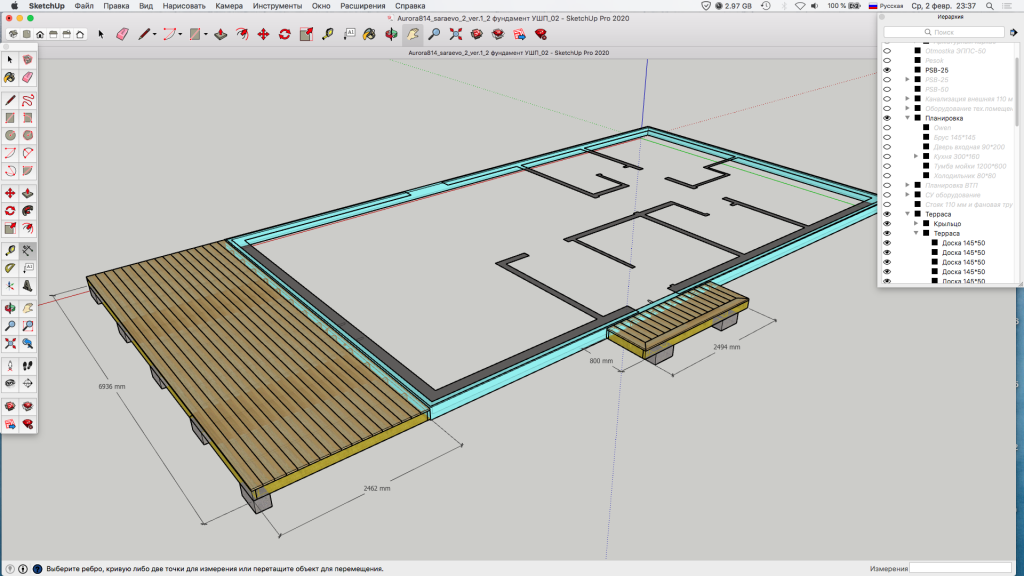Image resolution: width=1024 pixels, height=576 pixels.
Task: Click the Zoom magnifier tool in top toolbar
Action: (x=434, y=34)
